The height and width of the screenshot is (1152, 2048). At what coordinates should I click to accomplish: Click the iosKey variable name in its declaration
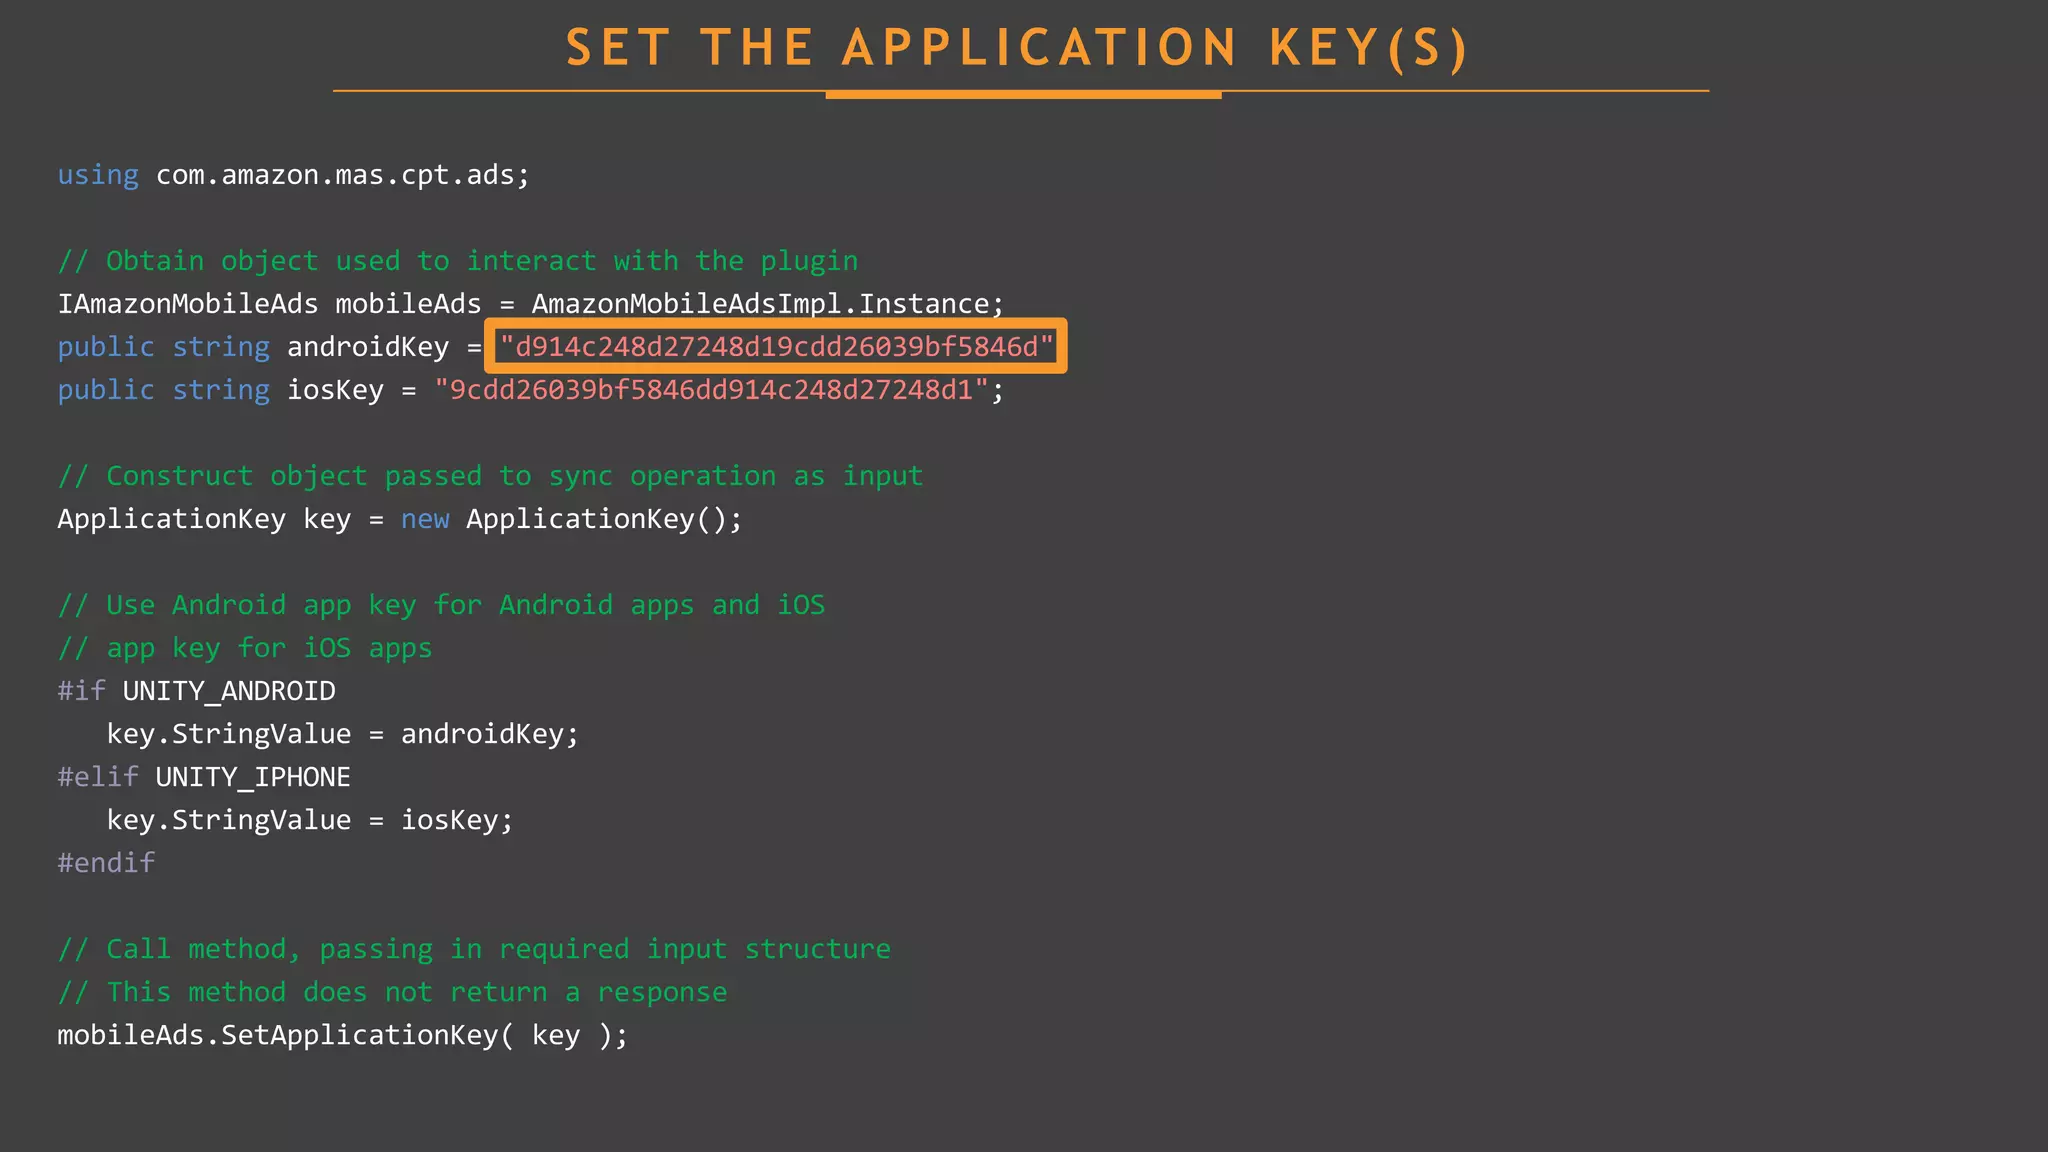pos(335,390)
